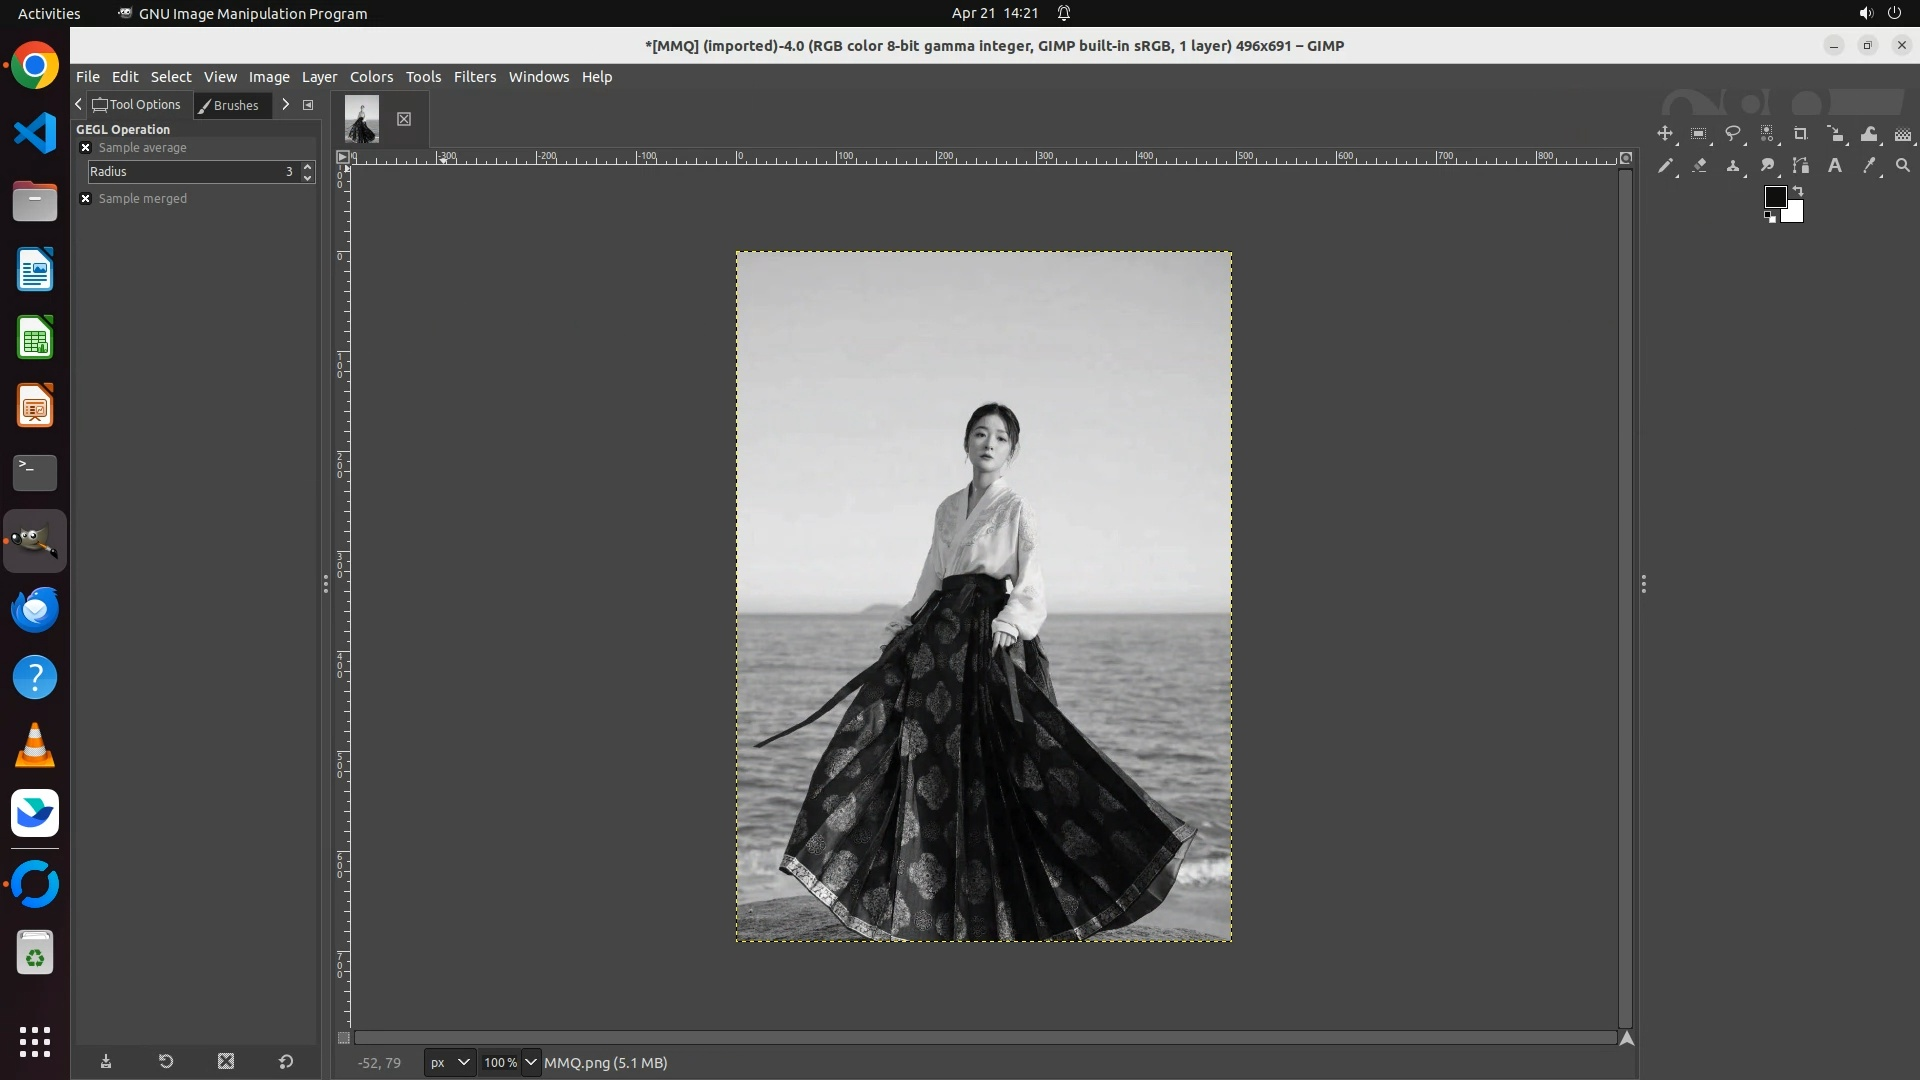Viewport: 1920px width, 1080px height.
Task: Toggle quick mask at canvas corner
Action: pyautogui.click(x=344, y=1038)
